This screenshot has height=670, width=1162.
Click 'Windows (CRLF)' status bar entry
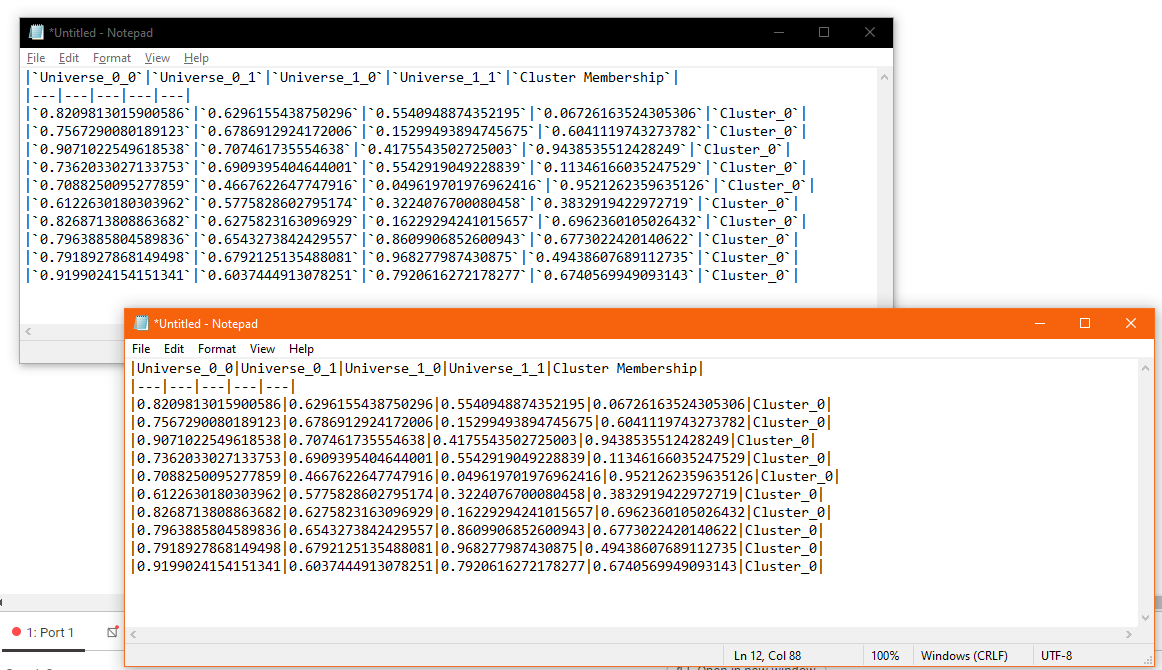click(964, 656)
